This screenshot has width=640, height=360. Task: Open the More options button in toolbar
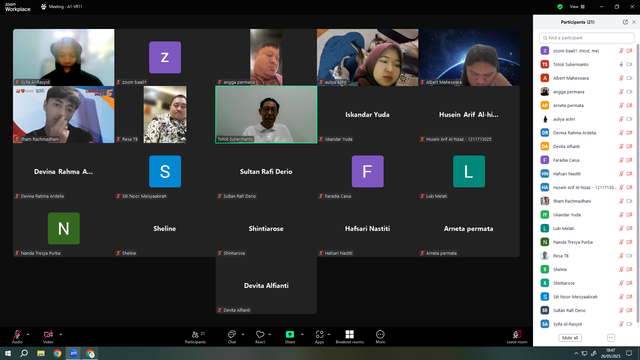380,336
